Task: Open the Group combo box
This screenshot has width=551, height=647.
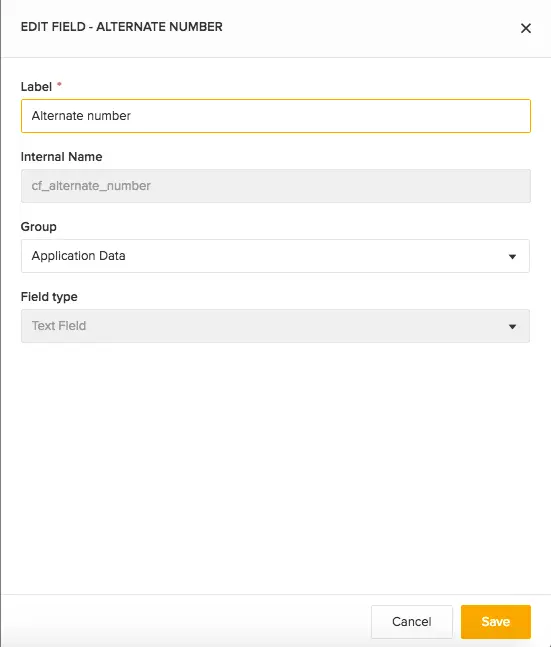Action: pyautogui.click(x=275, y=256)
